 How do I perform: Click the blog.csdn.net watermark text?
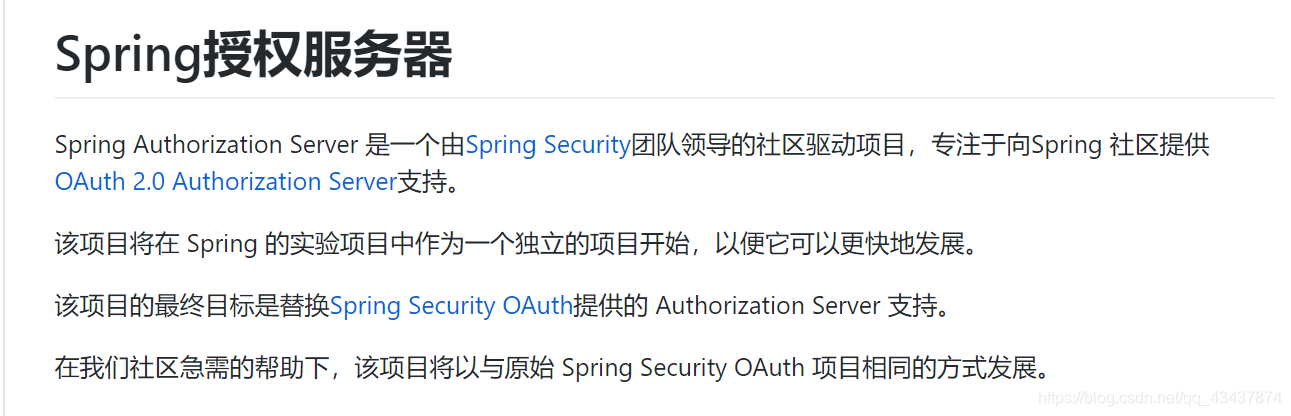point(1160,398)
